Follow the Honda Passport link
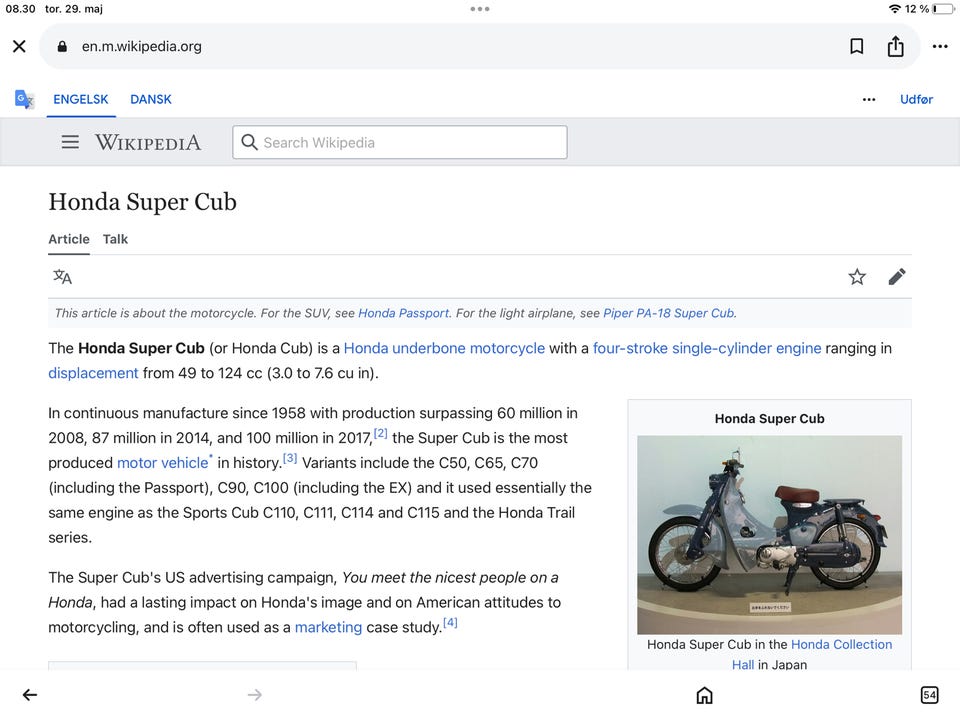This screenshot has height=720, width=960. click(x=403, y=313)
